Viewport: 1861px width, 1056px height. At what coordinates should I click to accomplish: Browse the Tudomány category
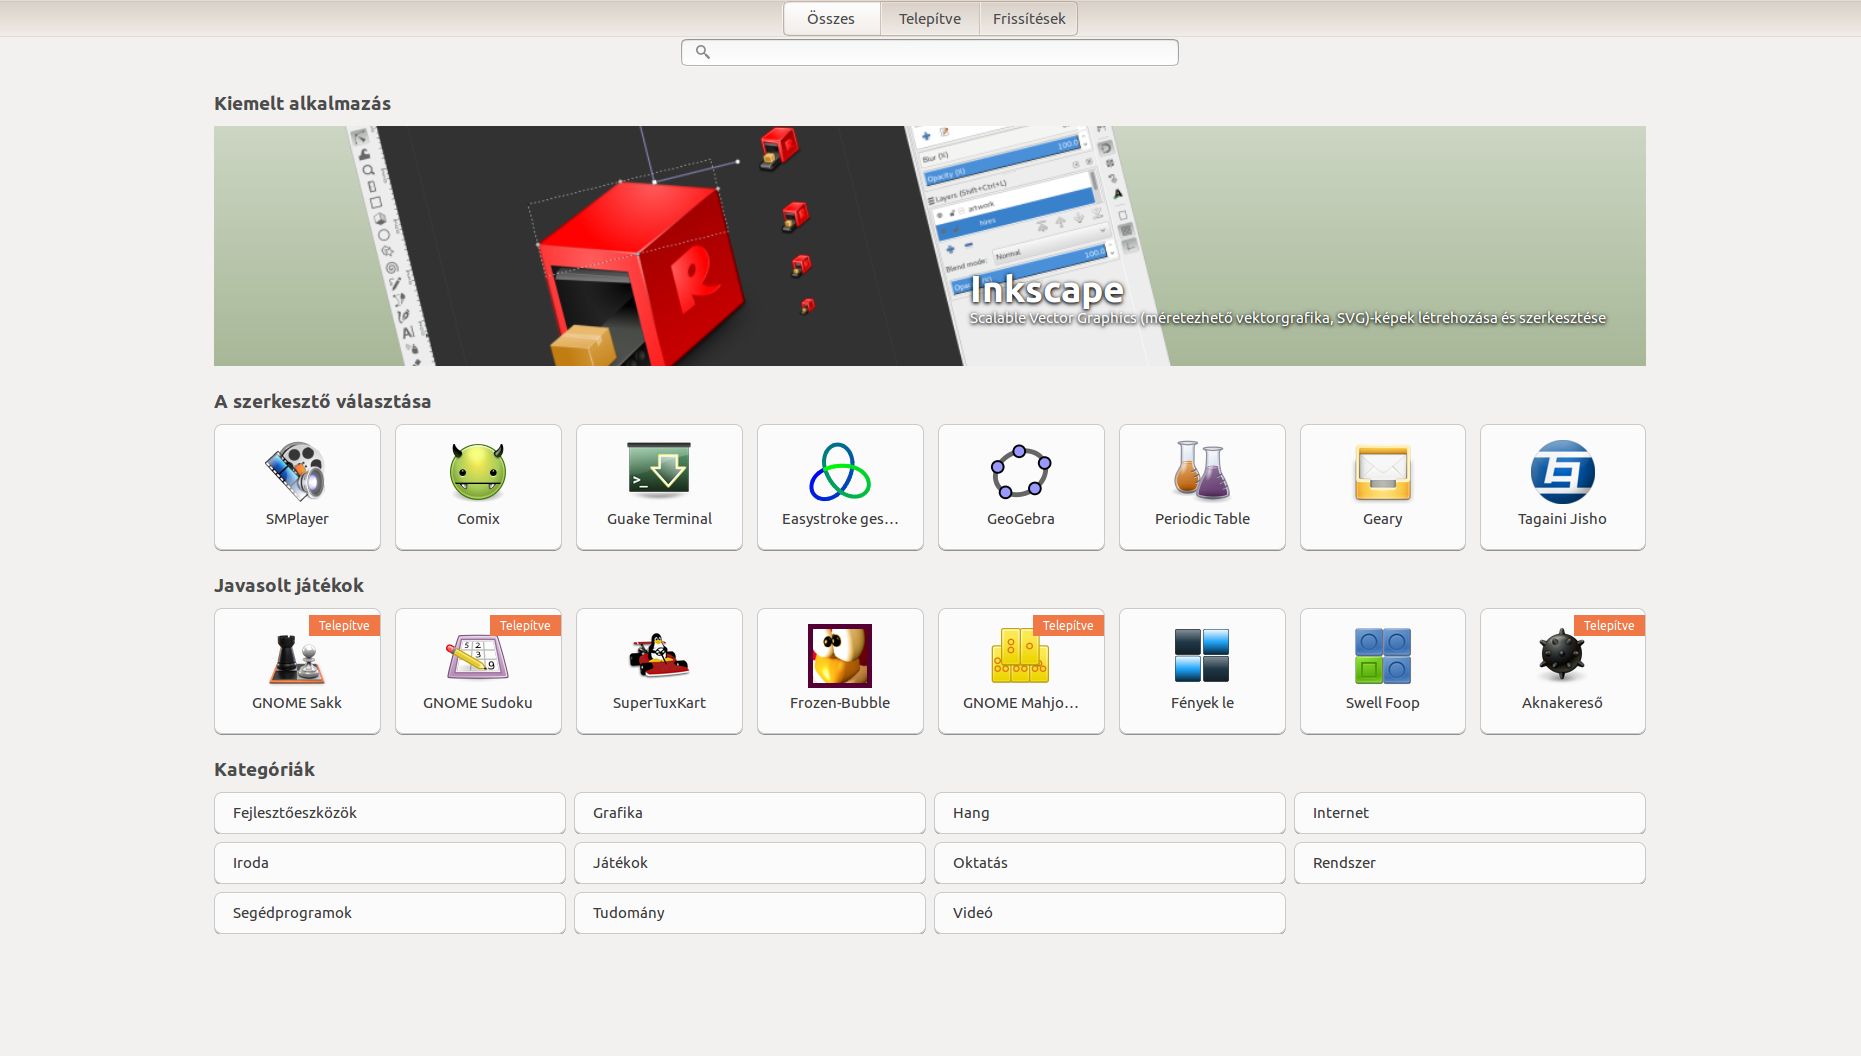[750, 913]
